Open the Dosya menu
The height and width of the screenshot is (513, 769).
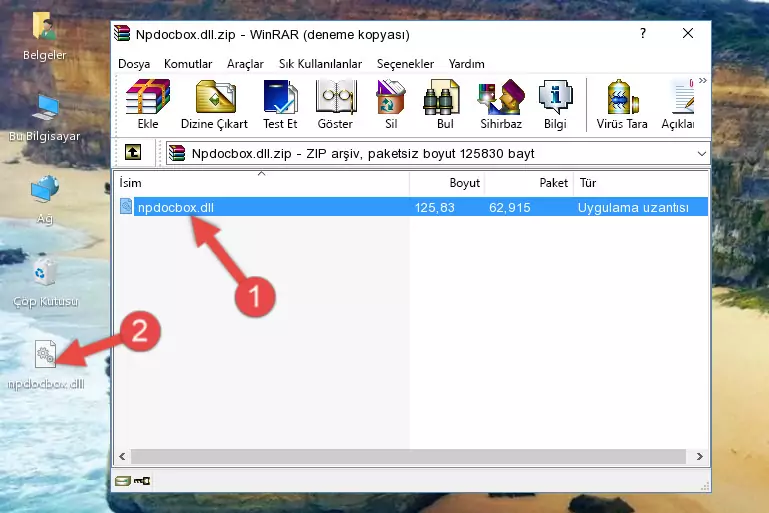coord(134,64)
